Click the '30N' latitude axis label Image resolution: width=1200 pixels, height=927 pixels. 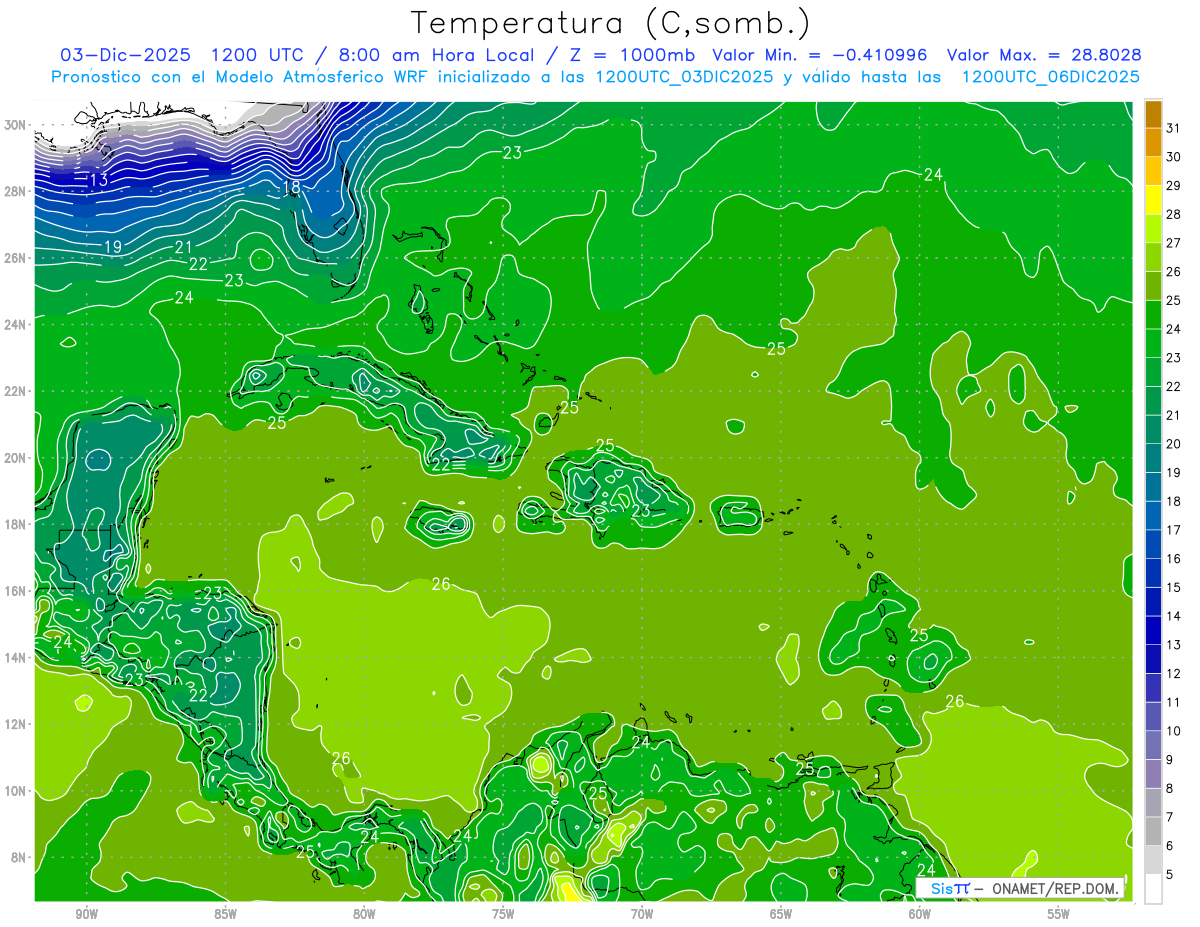pos(14,125)
